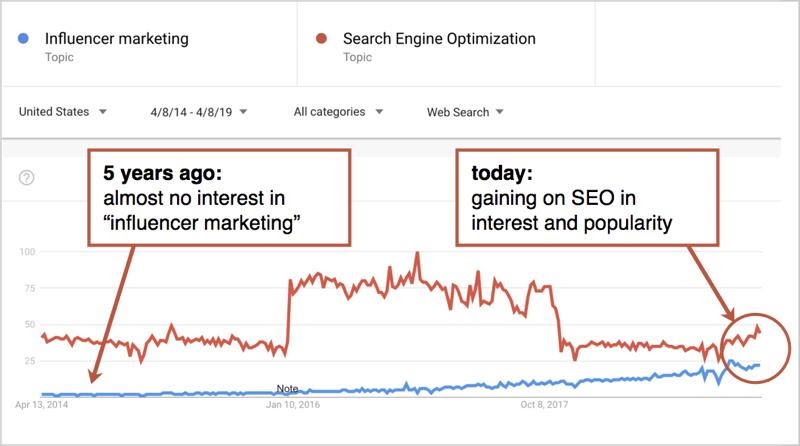Click the arrow triangle beside United States
Viewport: 800px width, 446px height.
103,111
